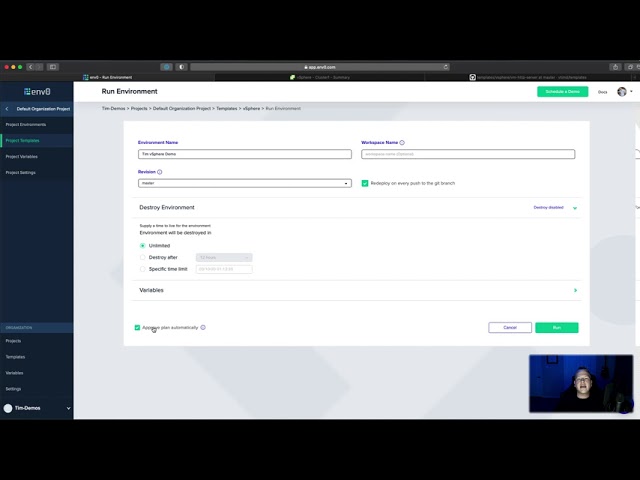This screenshot has height=480, width=640.
Task: Open organization Templates in sidebar
Action: [x=15, y=357]
